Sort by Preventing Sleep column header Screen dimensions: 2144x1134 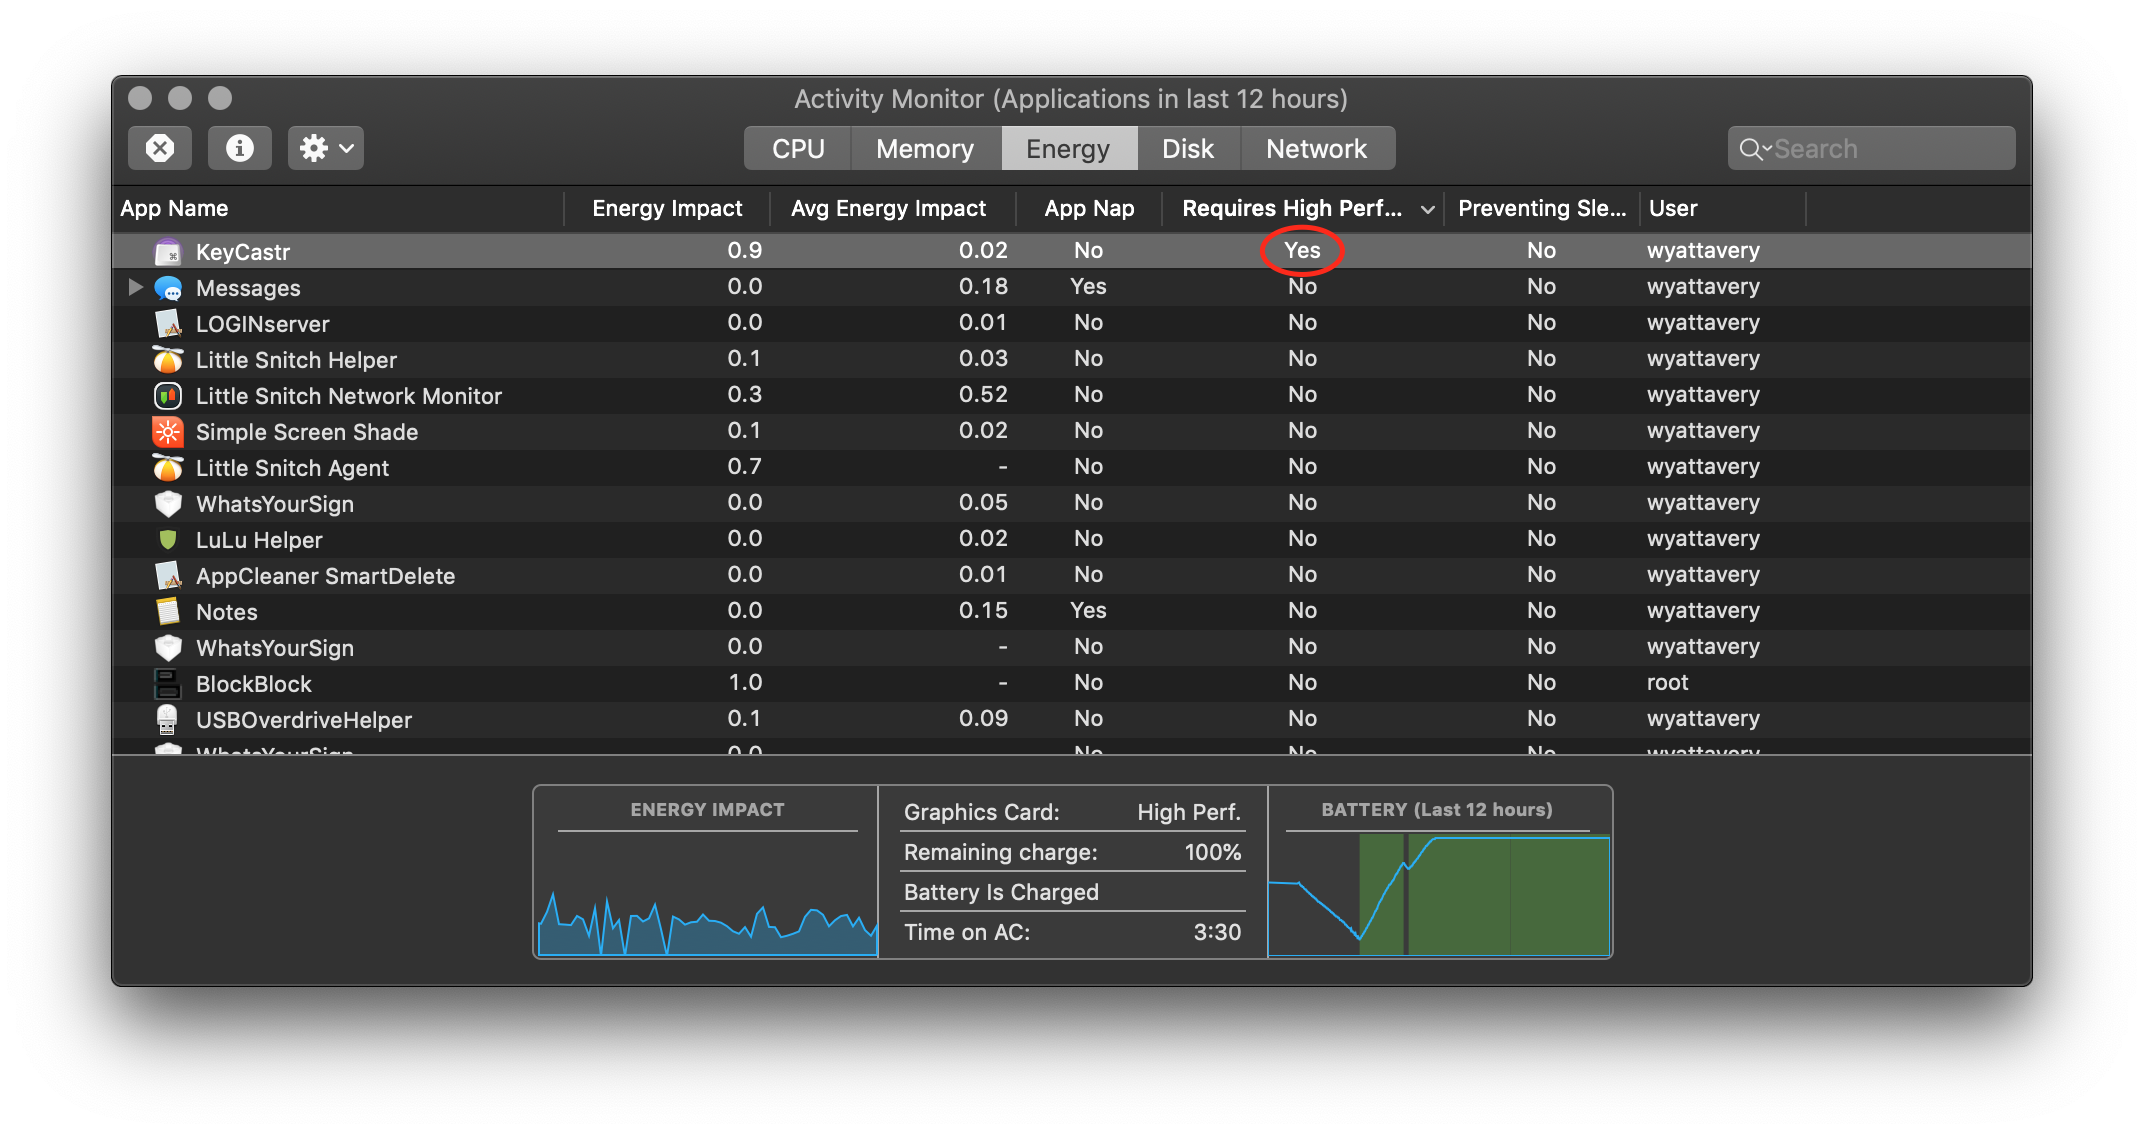[x=1542, y=208]
